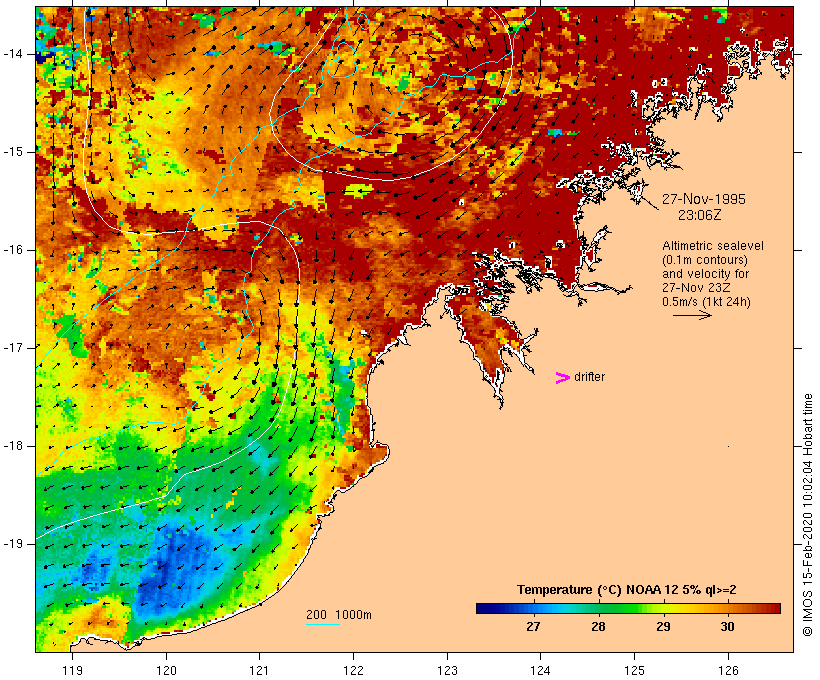This screenshot has height=680, width=820.
Task: Click the -16 latitude axis label
Action: click(13, 250)
